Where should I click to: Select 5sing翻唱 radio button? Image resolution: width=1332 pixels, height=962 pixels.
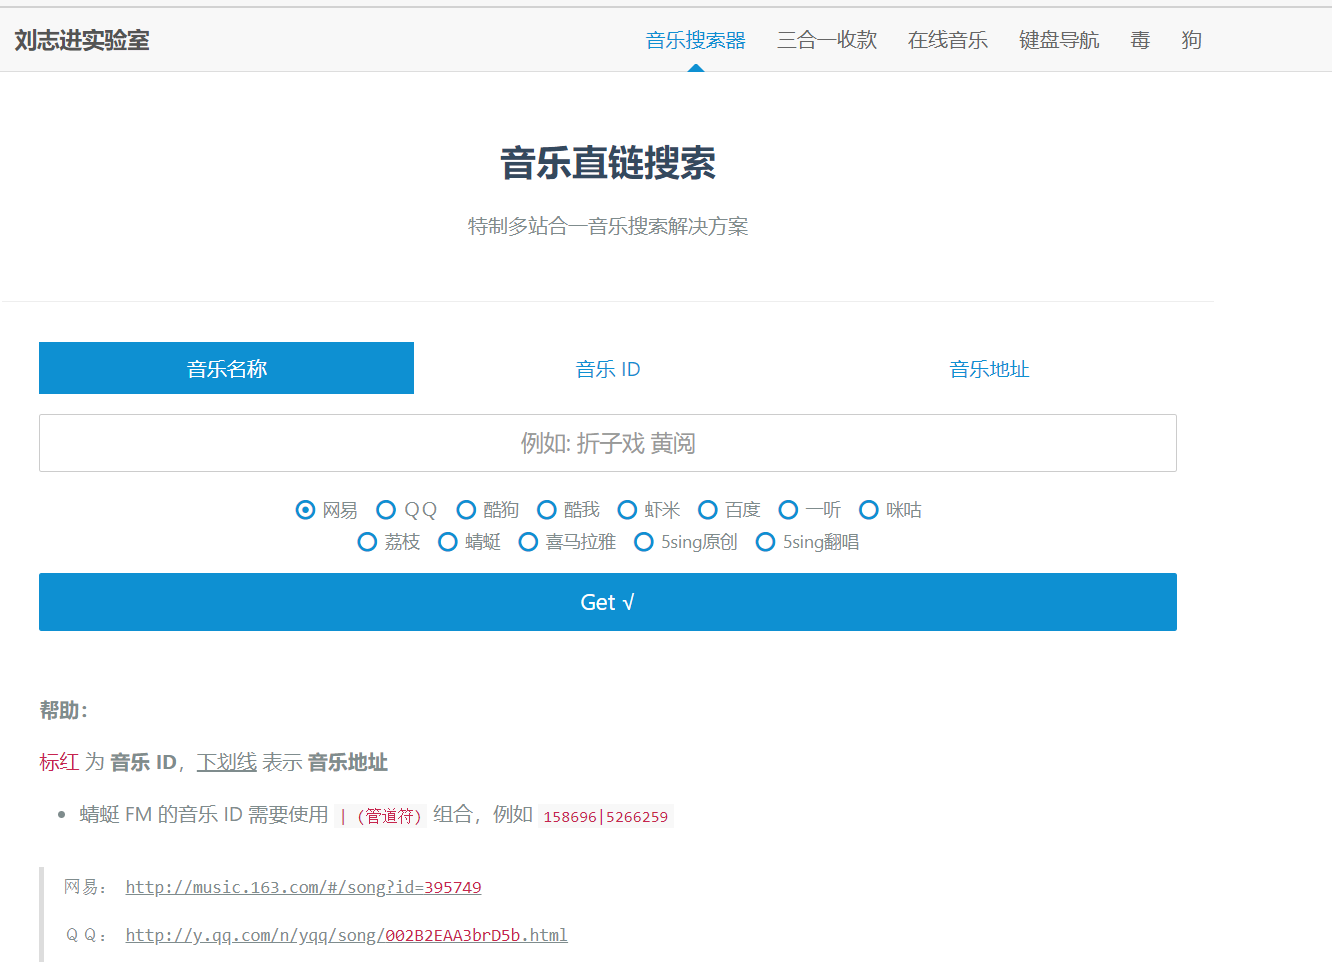[765, 542]
